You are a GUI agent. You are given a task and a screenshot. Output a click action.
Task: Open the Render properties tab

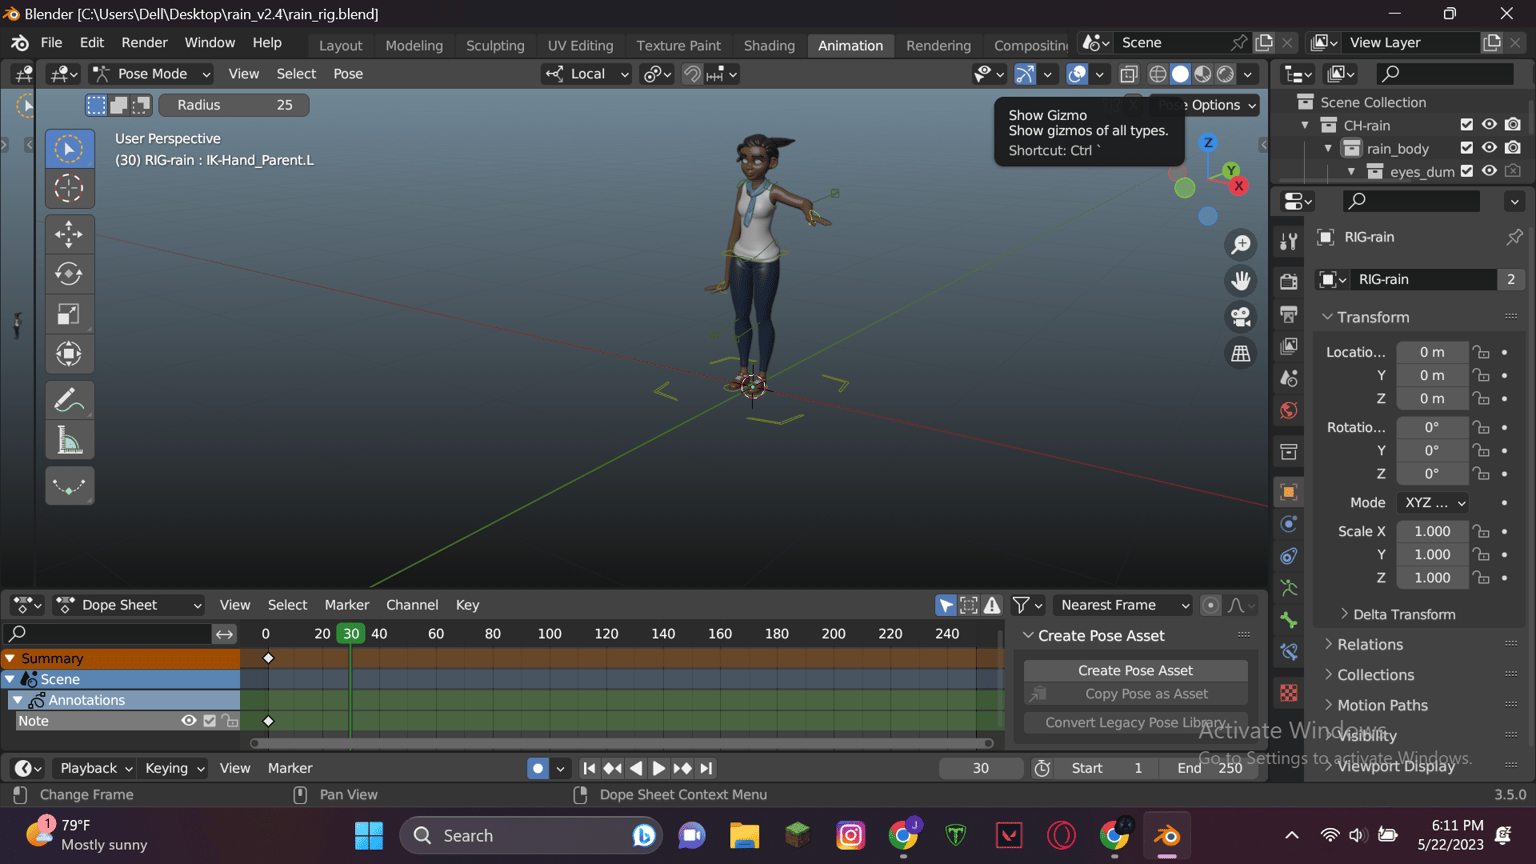[x=1289, y=281]
